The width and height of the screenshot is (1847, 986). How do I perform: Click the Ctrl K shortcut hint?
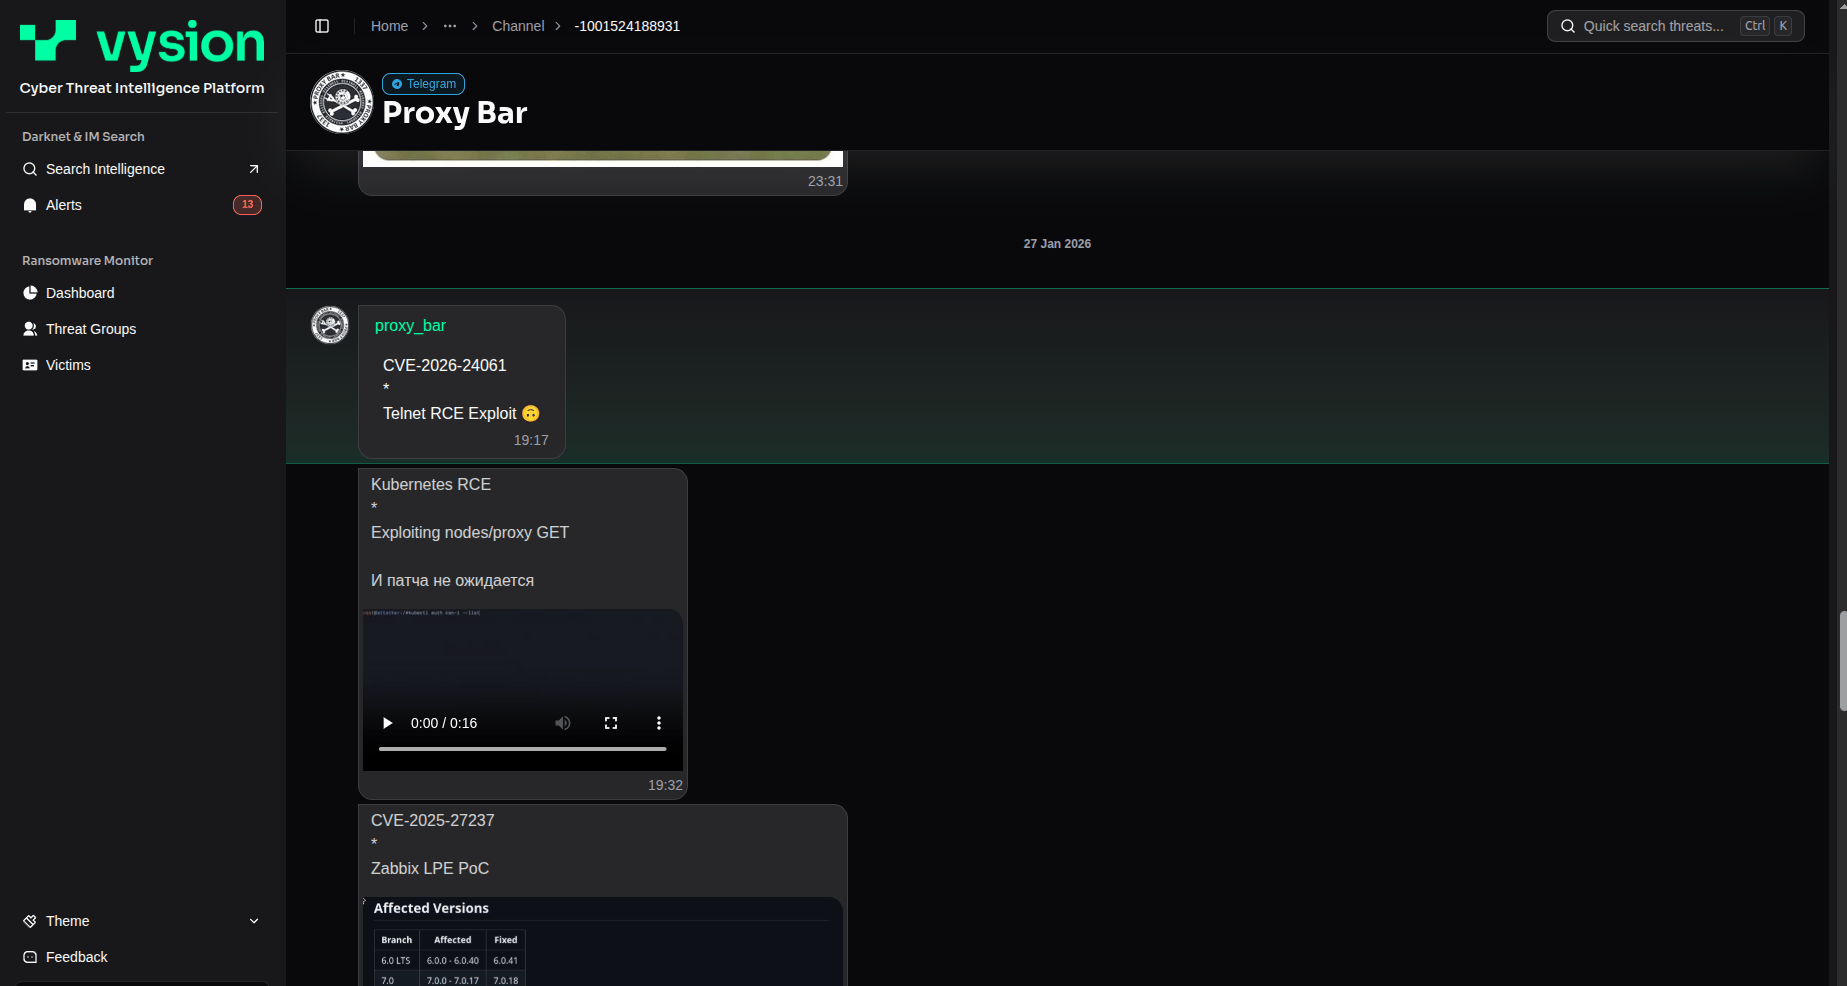(1767, 26)
